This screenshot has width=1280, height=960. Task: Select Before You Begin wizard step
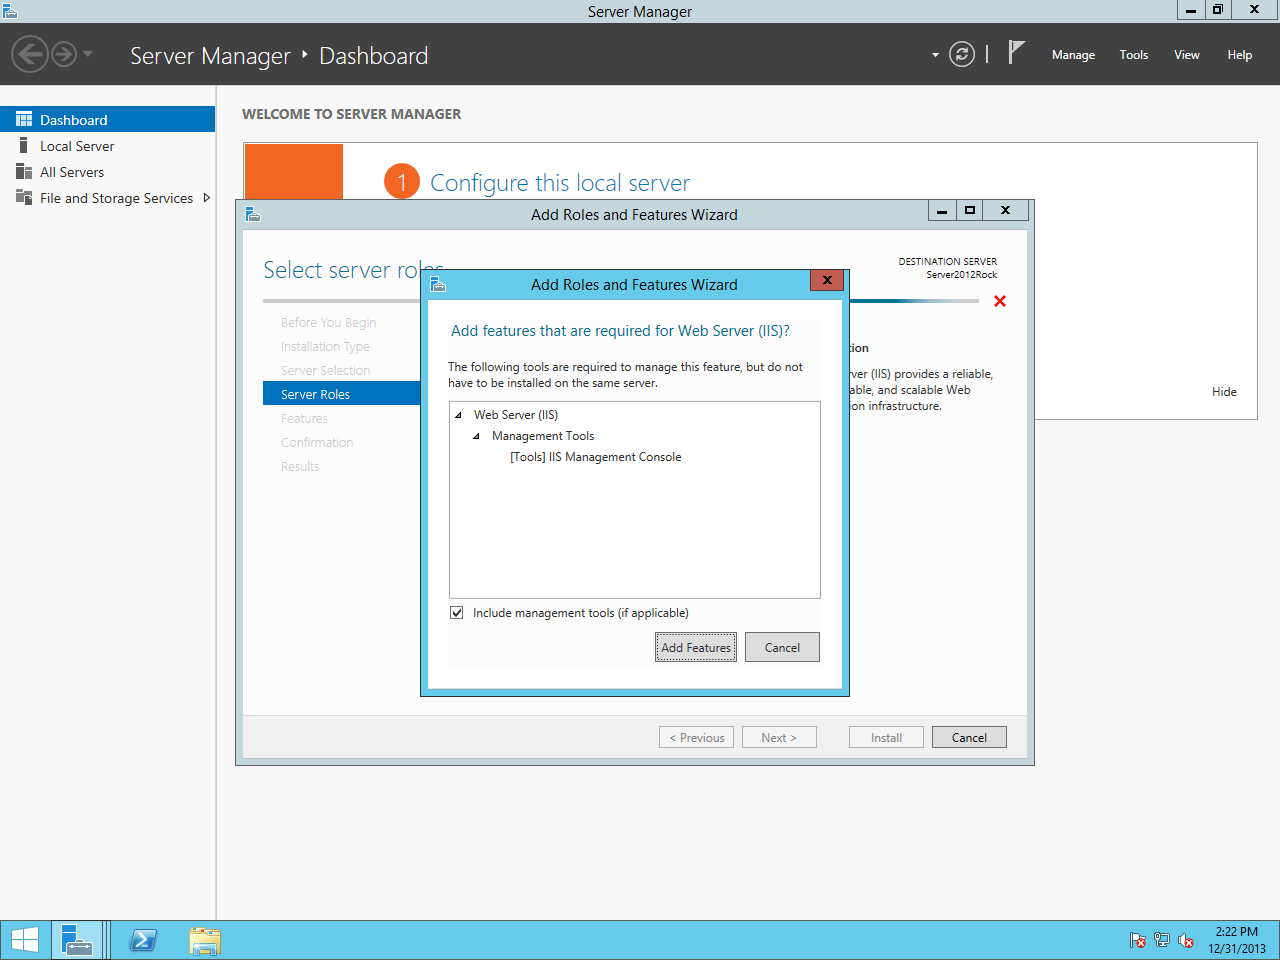tap(329, 323)
